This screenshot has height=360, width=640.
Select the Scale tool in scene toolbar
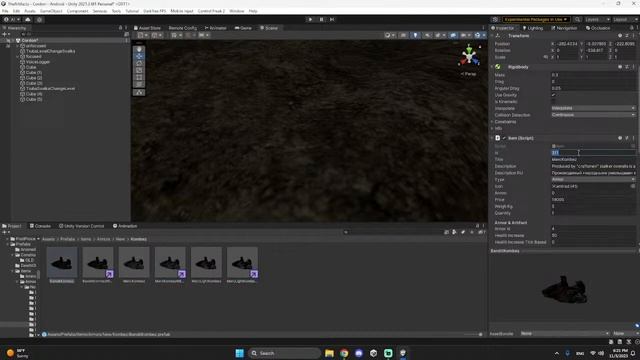tap(139, 70)
